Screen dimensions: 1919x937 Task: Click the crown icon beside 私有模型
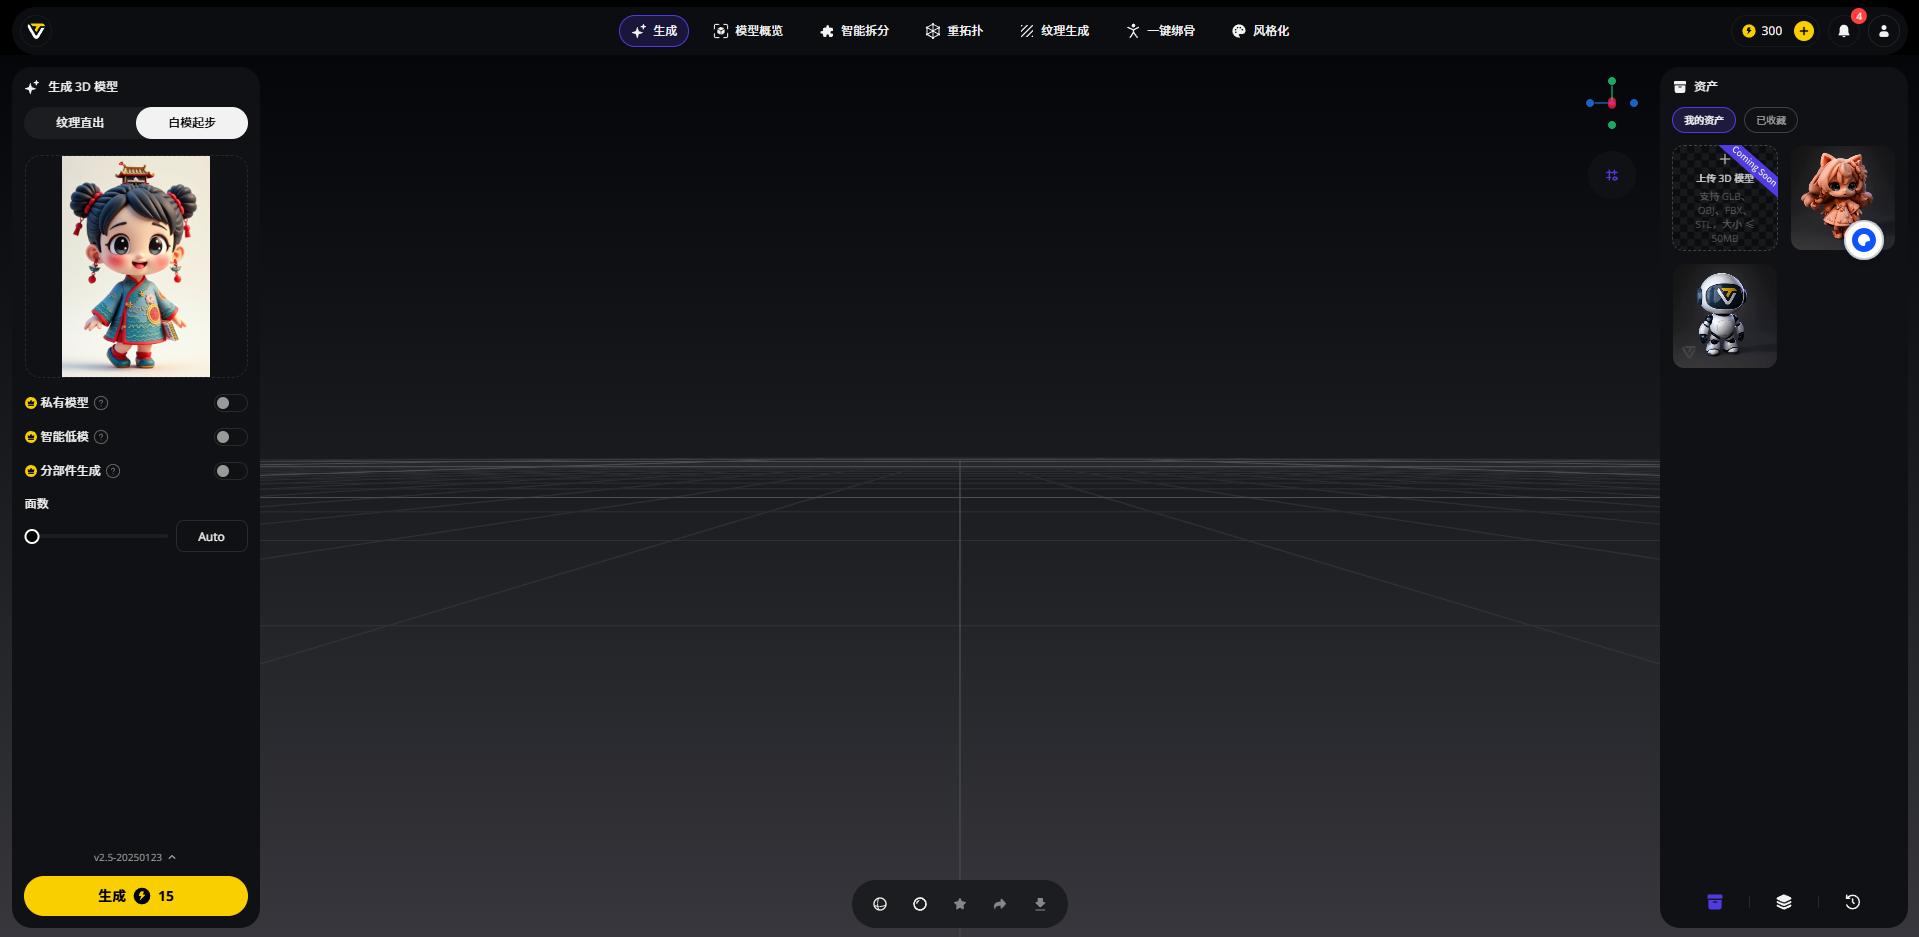tap(31, 403)
